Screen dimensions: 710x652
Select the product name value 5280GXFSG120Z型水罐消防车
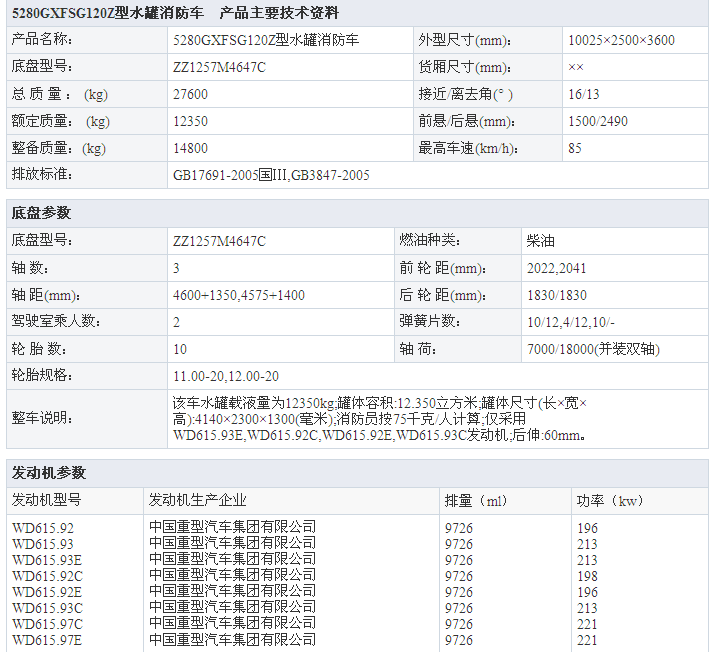266,41
